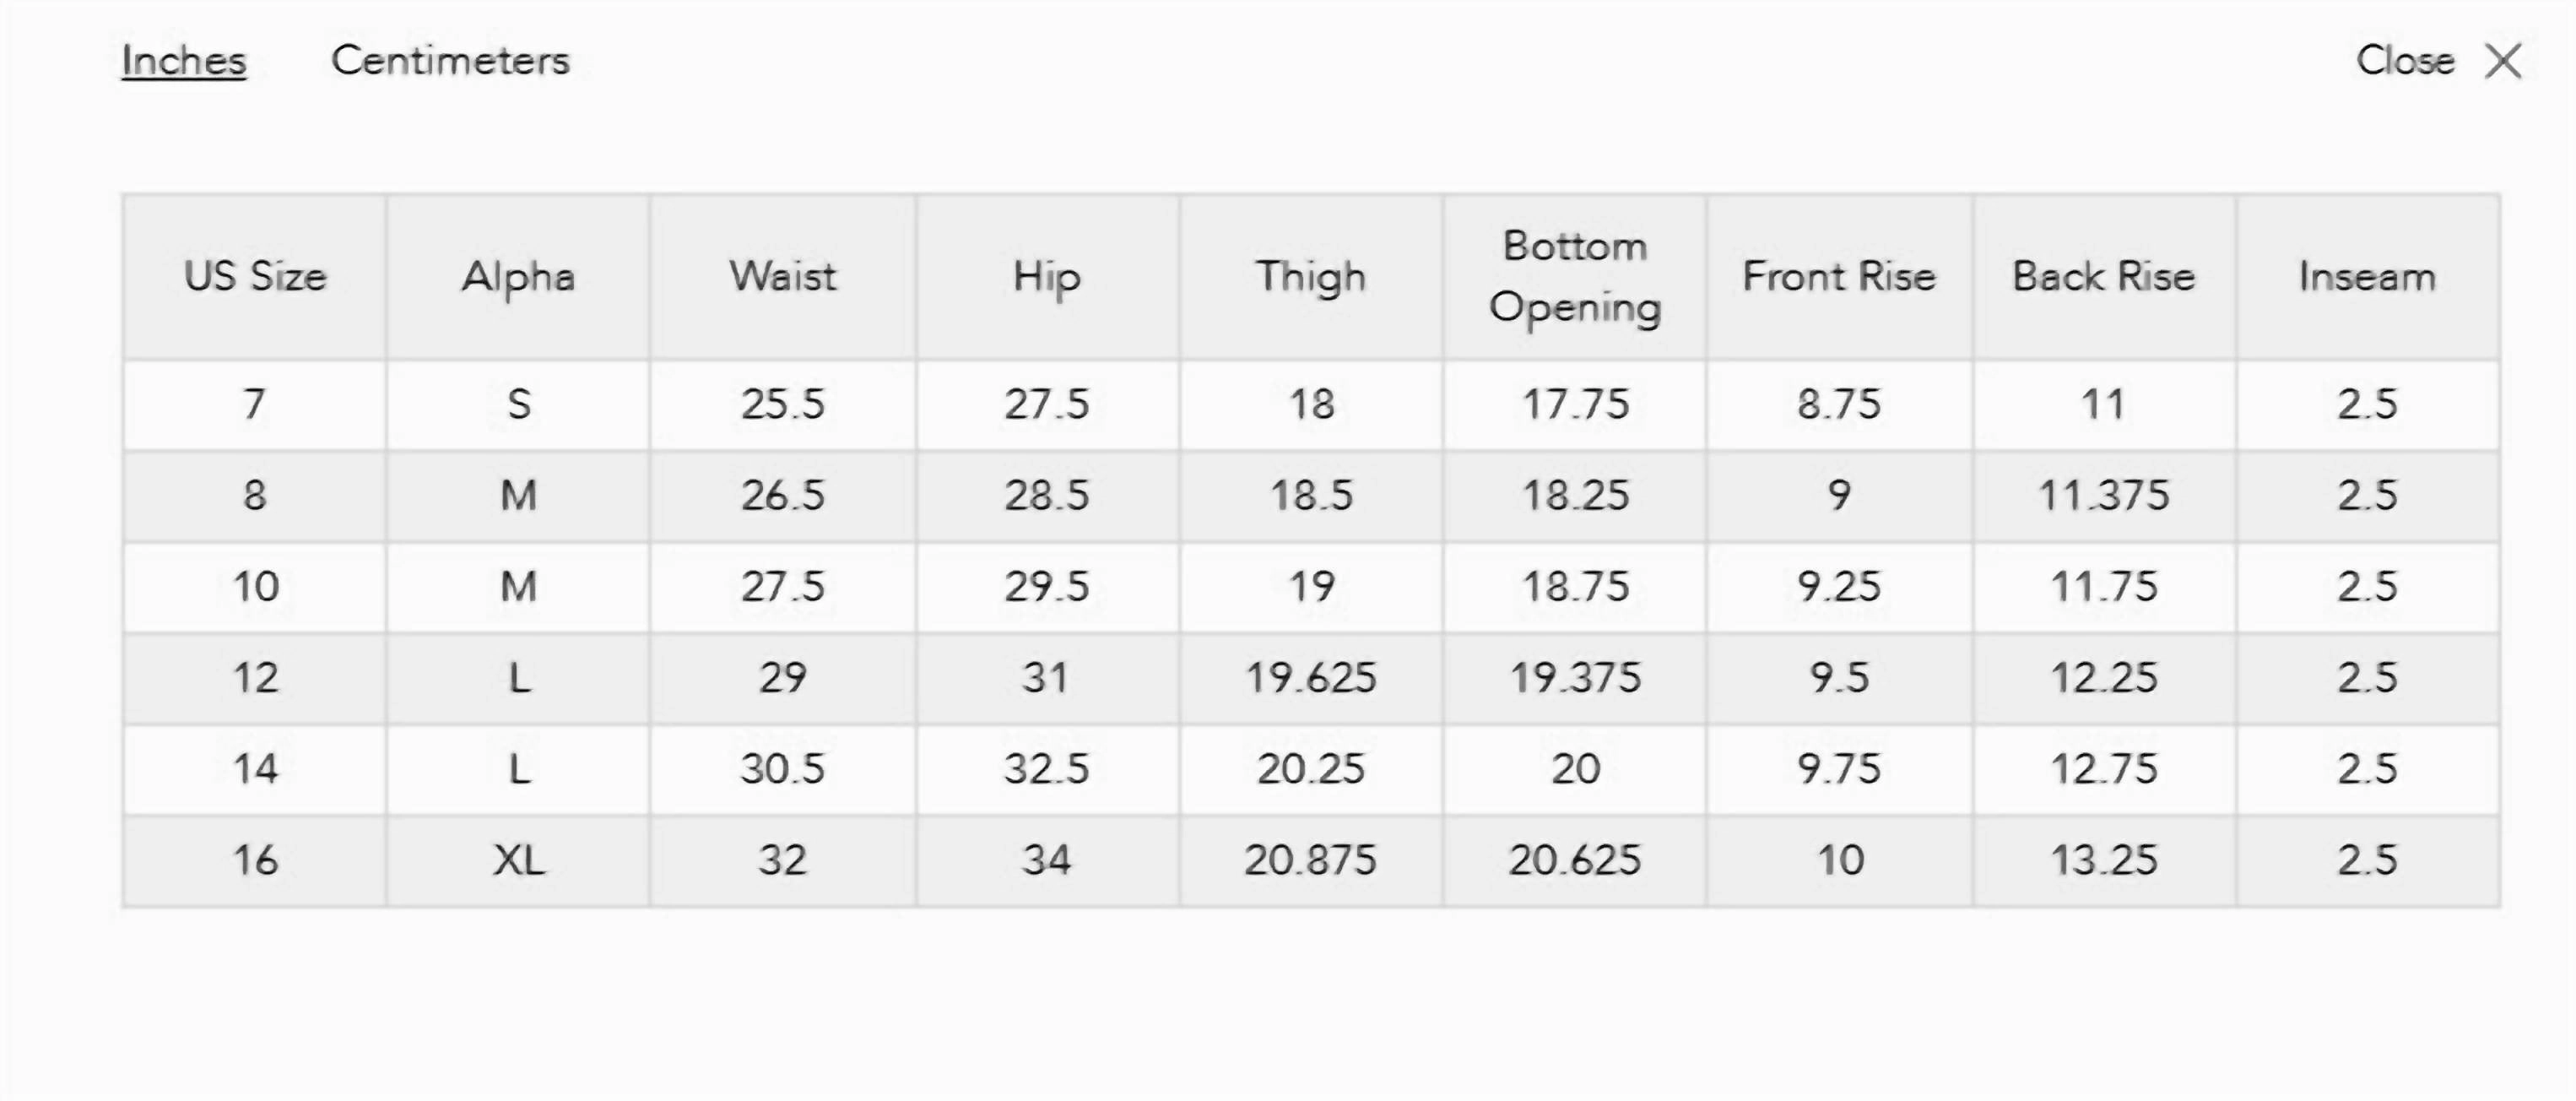Select the Inches tab
The height and width of the screenshot is (1101, 2576).
coord(184,61)
